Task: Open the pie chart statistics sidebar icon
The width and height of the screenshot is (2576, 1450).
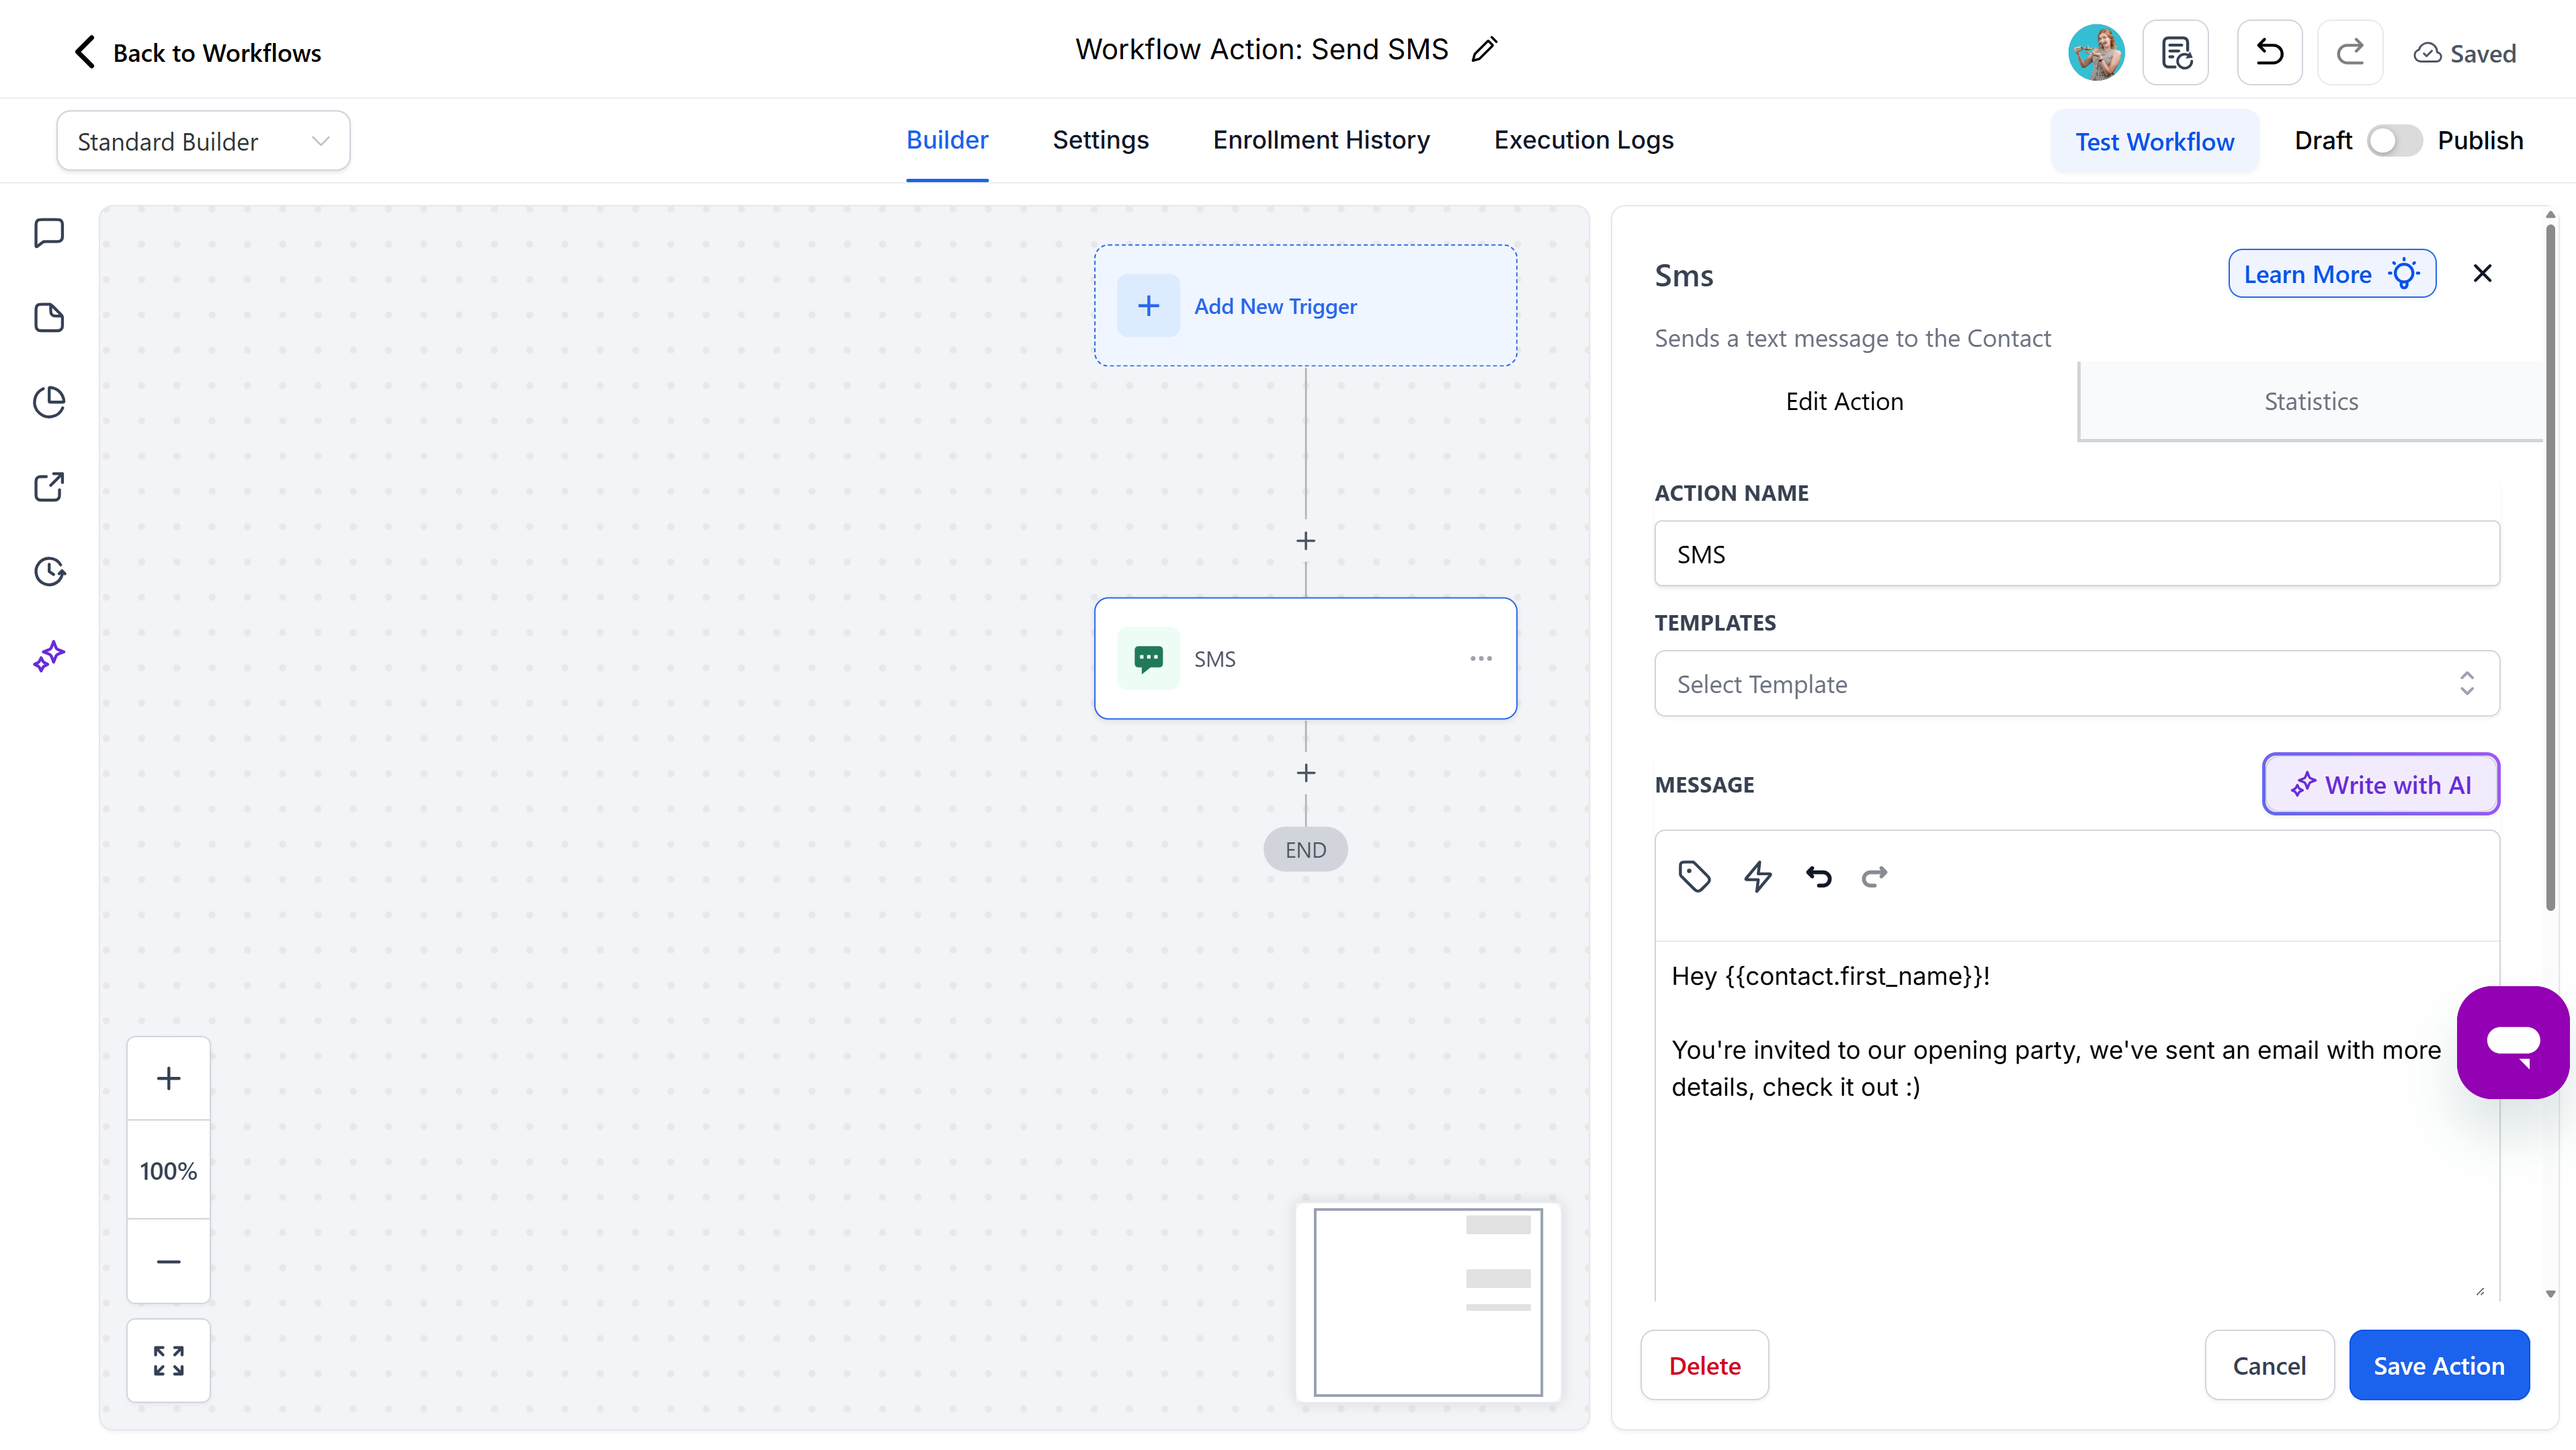Action: click(49, 402)
